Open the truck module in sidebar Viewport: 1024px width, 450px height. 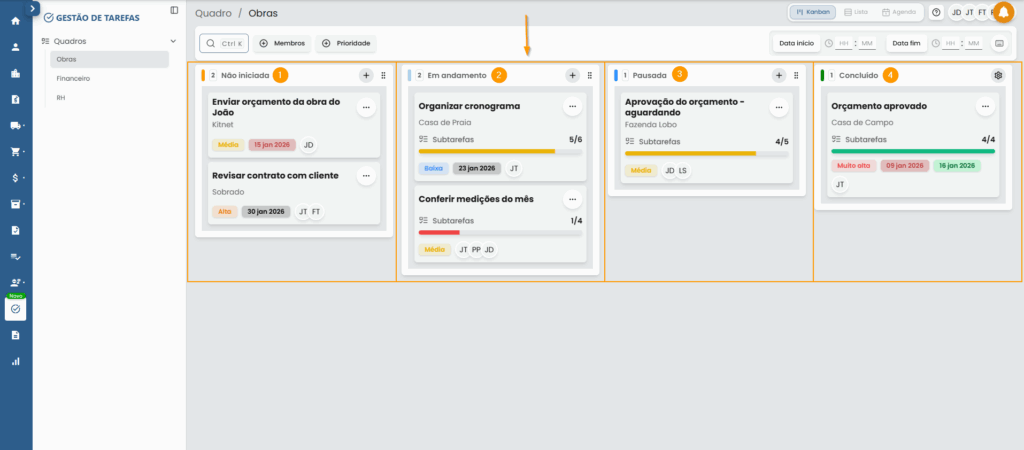[15, 126]
